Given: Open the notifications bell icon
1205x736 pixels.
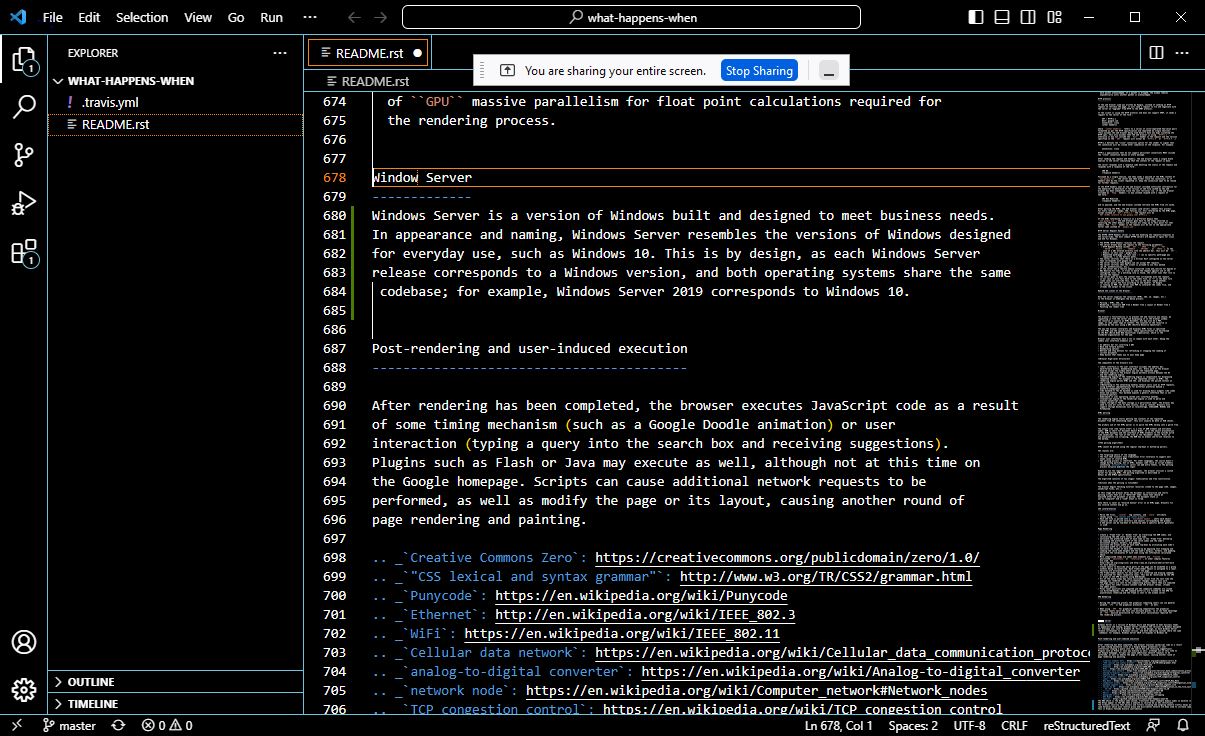Looking at the screenshot, I should click(x=1185, y=726).
